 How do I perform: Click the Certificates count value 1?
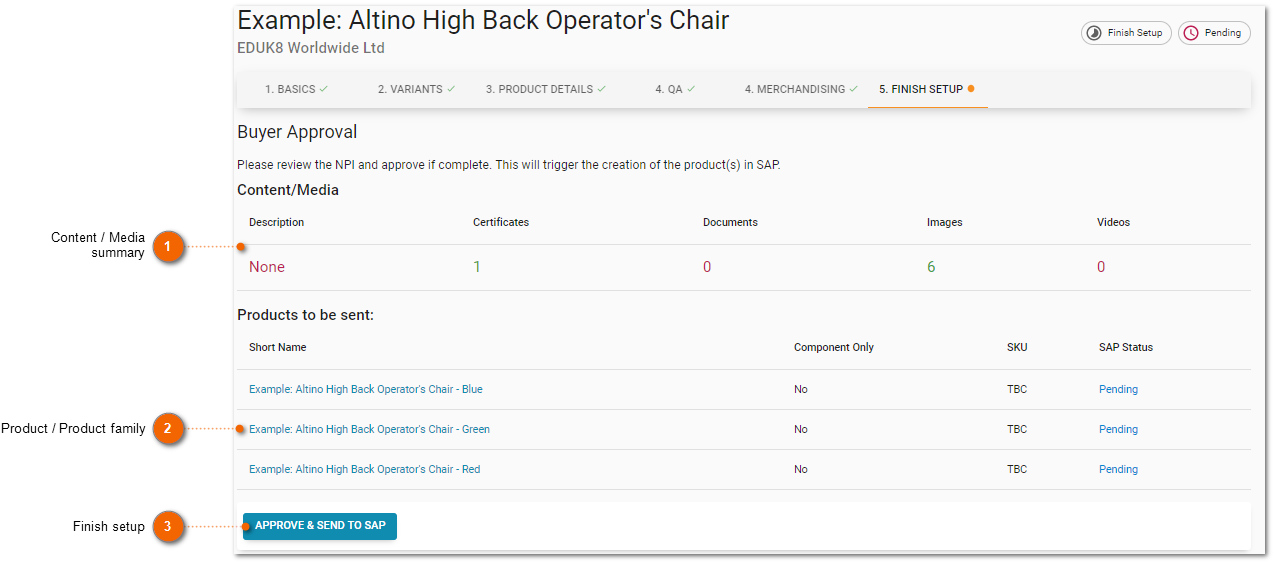point(477,267)
